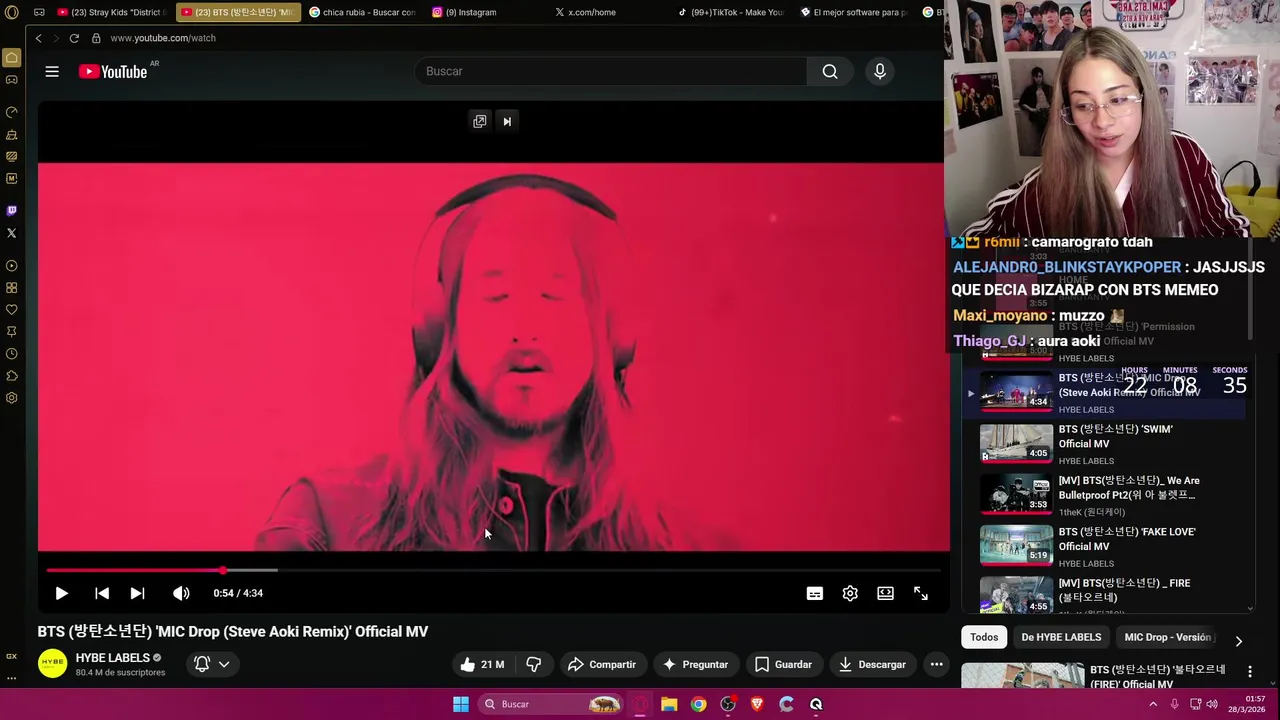The width and height of the screenshot is (1280, 720).
Task: Open the sidebar settings gear icon
Action: 12,398
